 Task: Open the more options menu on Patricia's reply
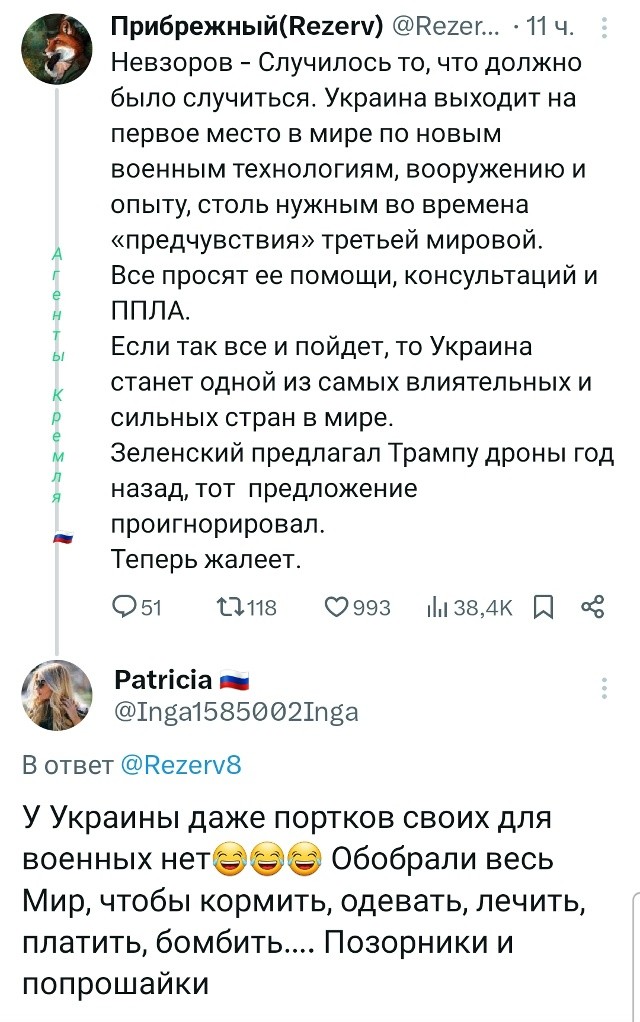point(603,688)
